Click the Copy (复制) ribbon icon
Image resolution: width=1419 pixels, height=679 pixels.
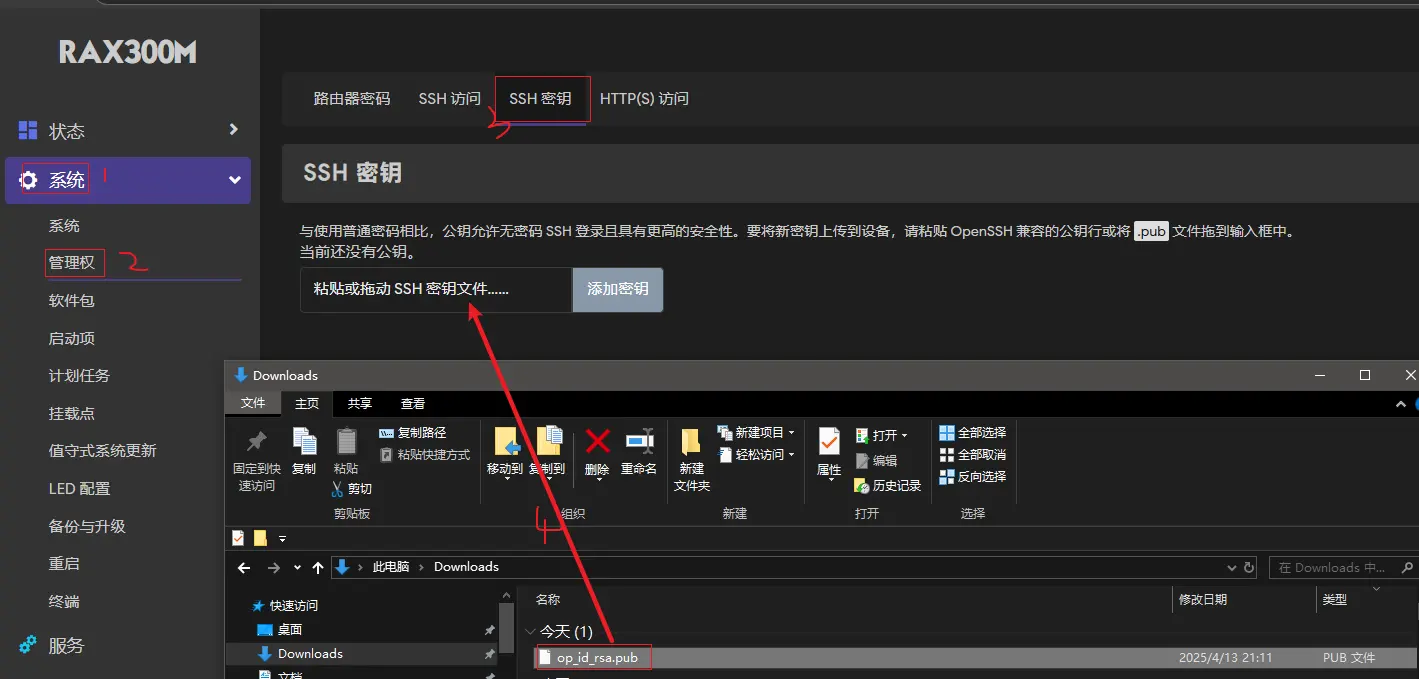coord(304,442)
